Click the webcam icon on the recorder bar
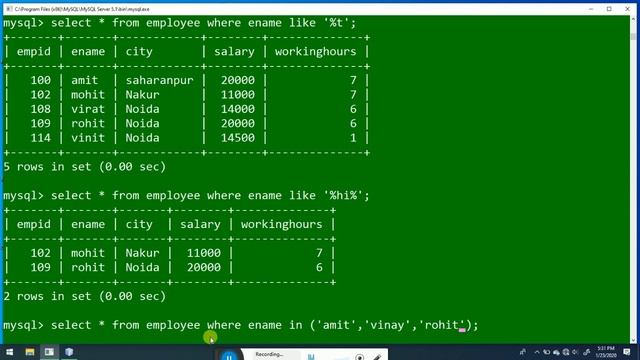Image resolution: width=640 pixels, height=360 pixels. [360, 357]
